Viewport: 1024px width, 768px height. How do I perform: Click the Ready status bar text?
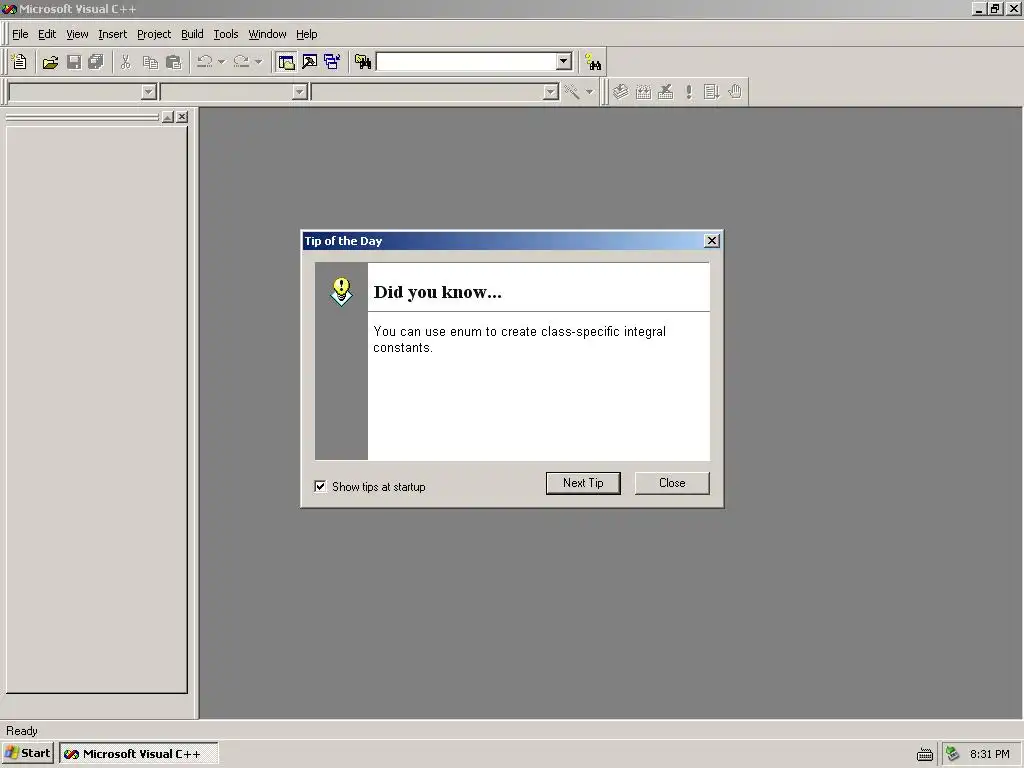(22, 731)
